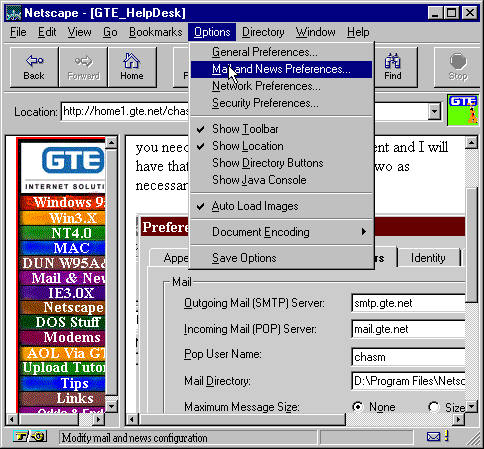Open Find with the binoculars icon
484x449 pixels.
point(393,67)
